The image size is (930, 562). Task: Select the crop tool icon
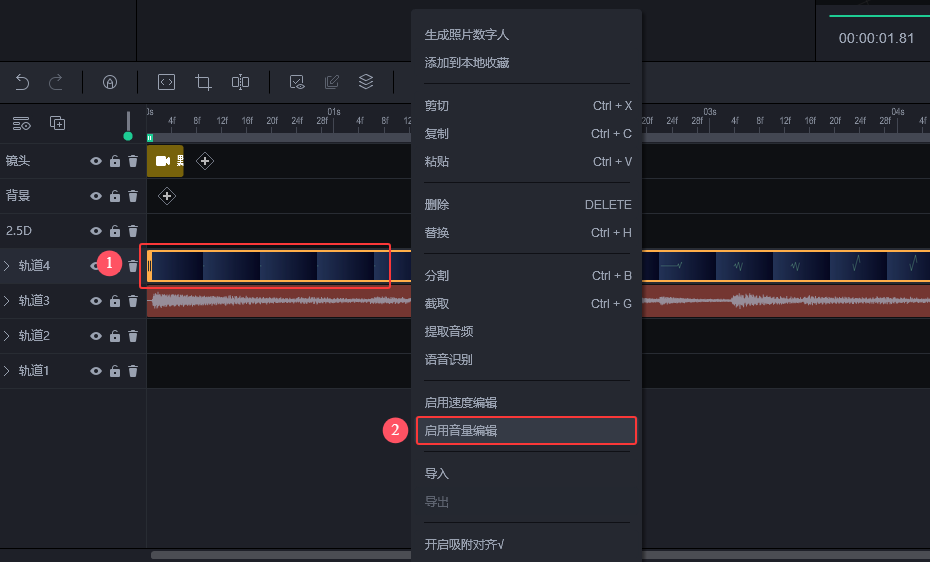(x=204, y=82)
